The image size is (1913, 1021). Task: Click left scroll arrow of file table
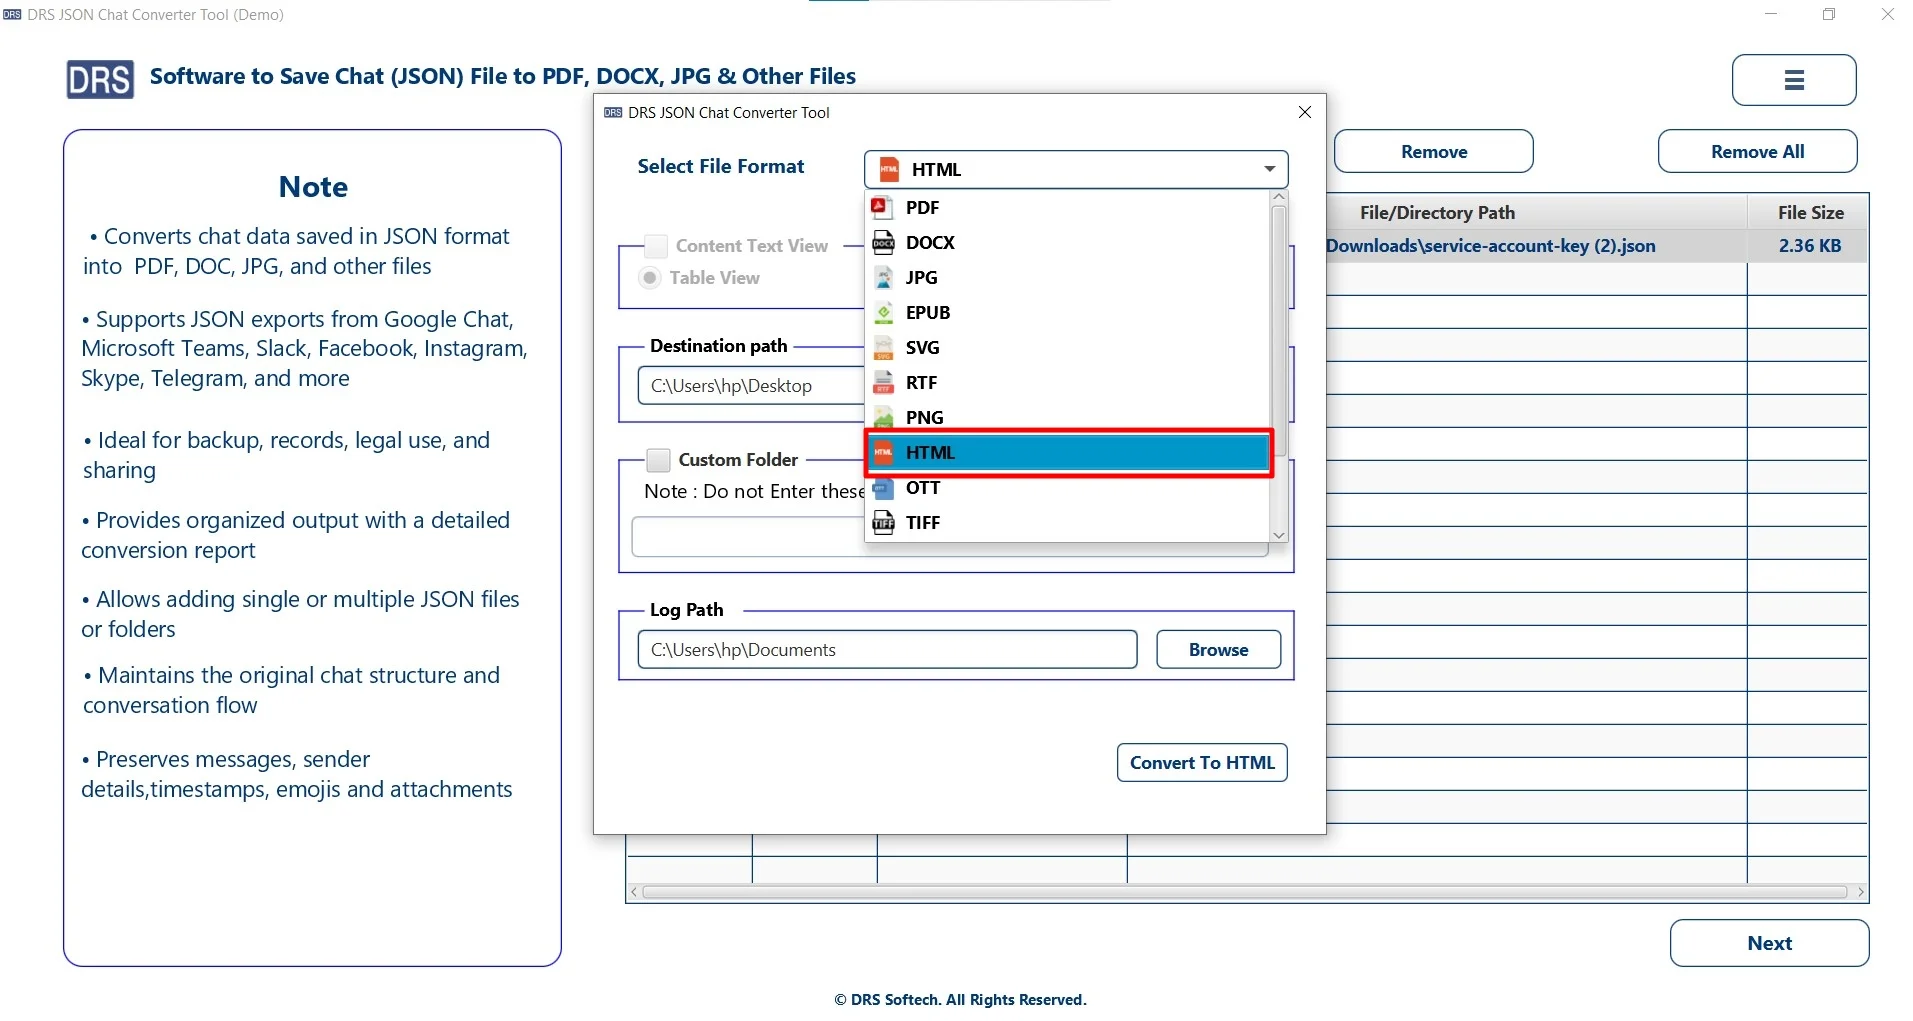[x=634, y=892]
